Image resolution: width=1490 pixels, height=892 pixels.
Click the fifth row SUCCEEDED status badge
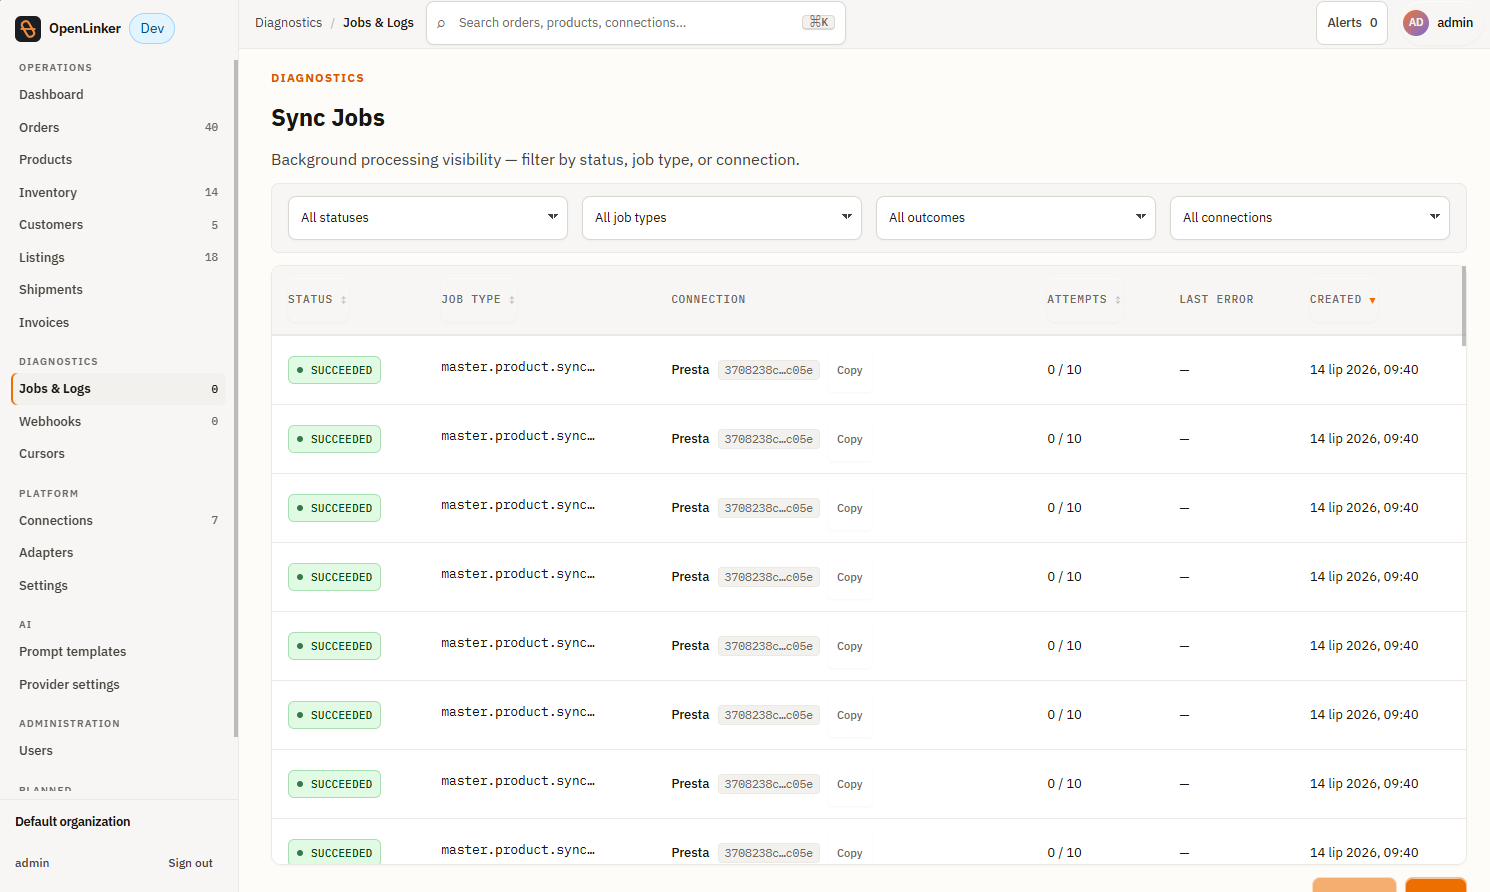pyautogui.click(x=334, y=646)
